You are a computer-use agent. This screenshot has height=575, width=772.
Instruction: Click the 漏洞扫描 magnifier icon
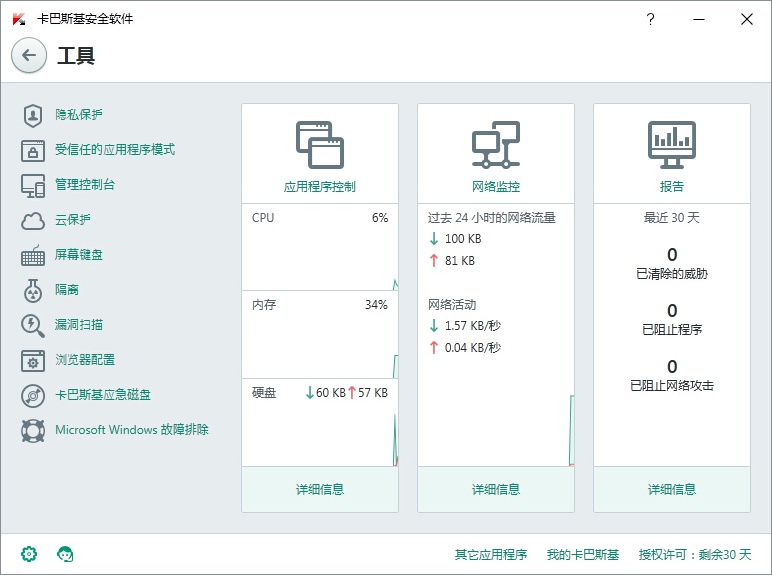pyautogui.click(x=32, y=326)
